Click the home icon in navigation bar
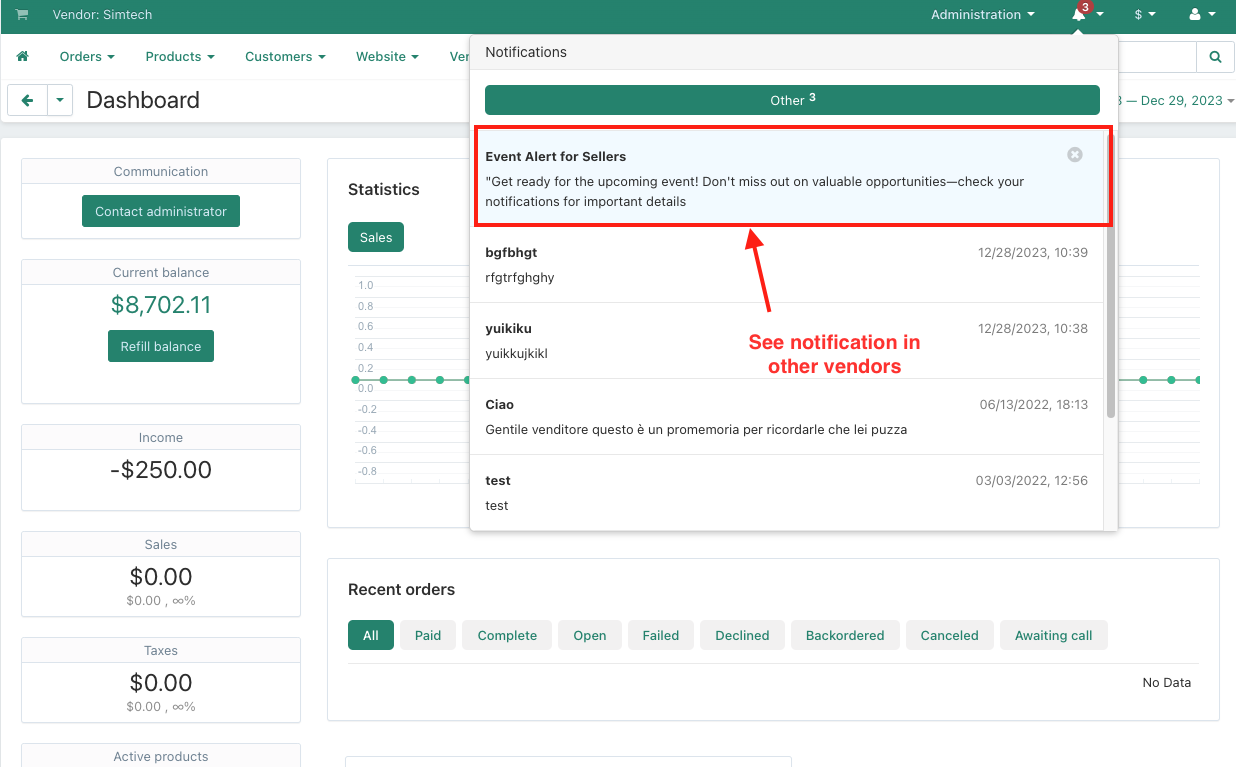 [23, 57]
